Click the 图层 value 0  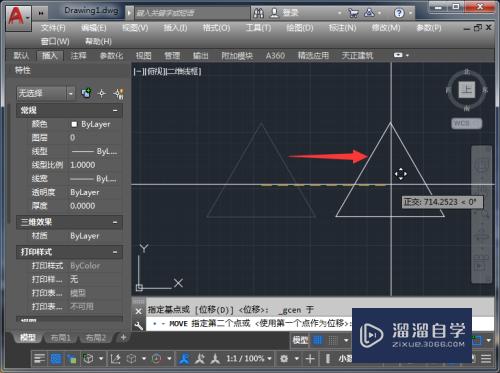(72, 138)
